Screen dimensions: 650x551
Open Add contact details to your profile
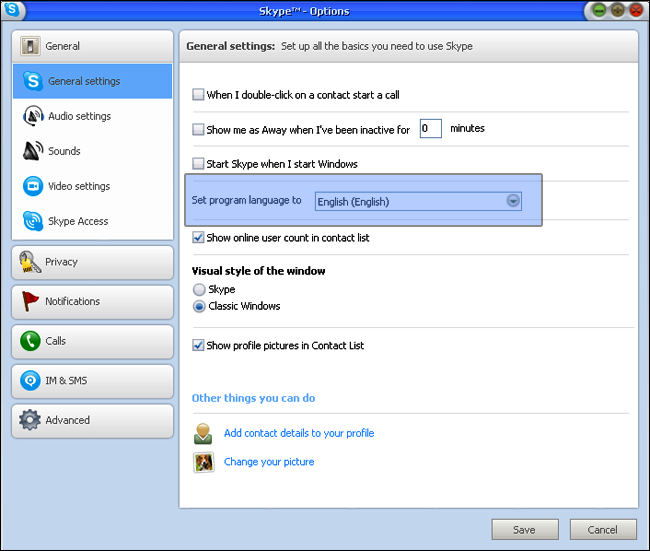click(x=299, y=433)
